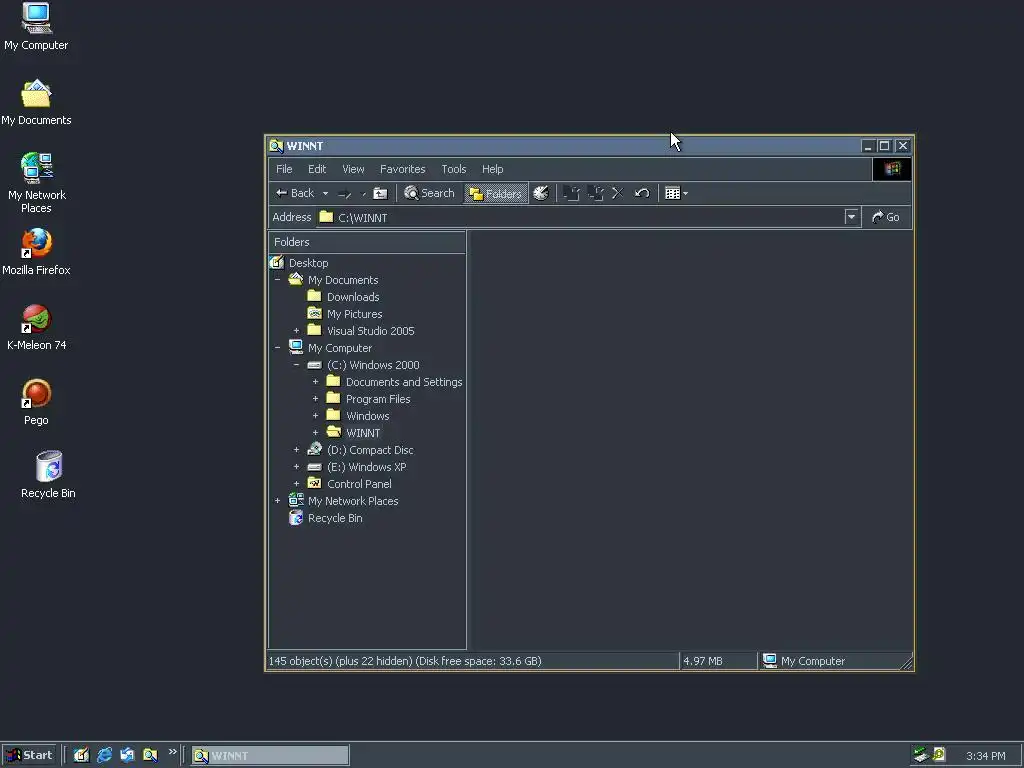
Task: Launch Outlook Express from quick launch
Action: [127, 756]
